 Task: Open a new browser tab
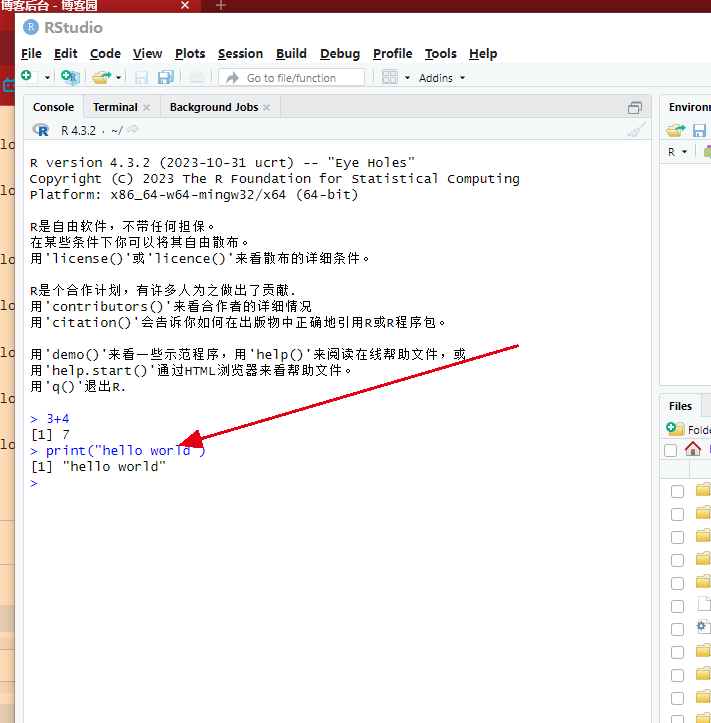tap(221, 5)
